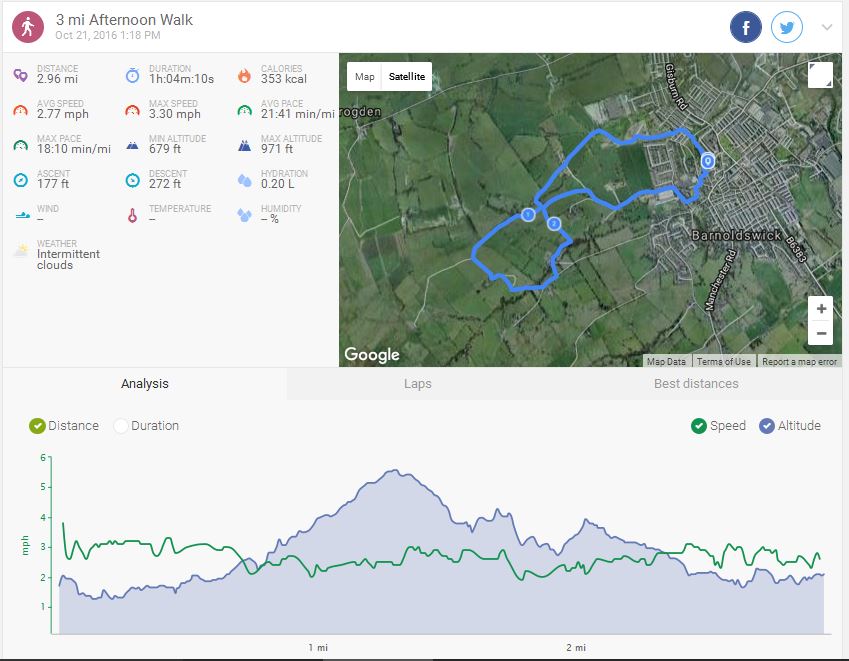Click the pink walking activity icon

click(28, 27)
